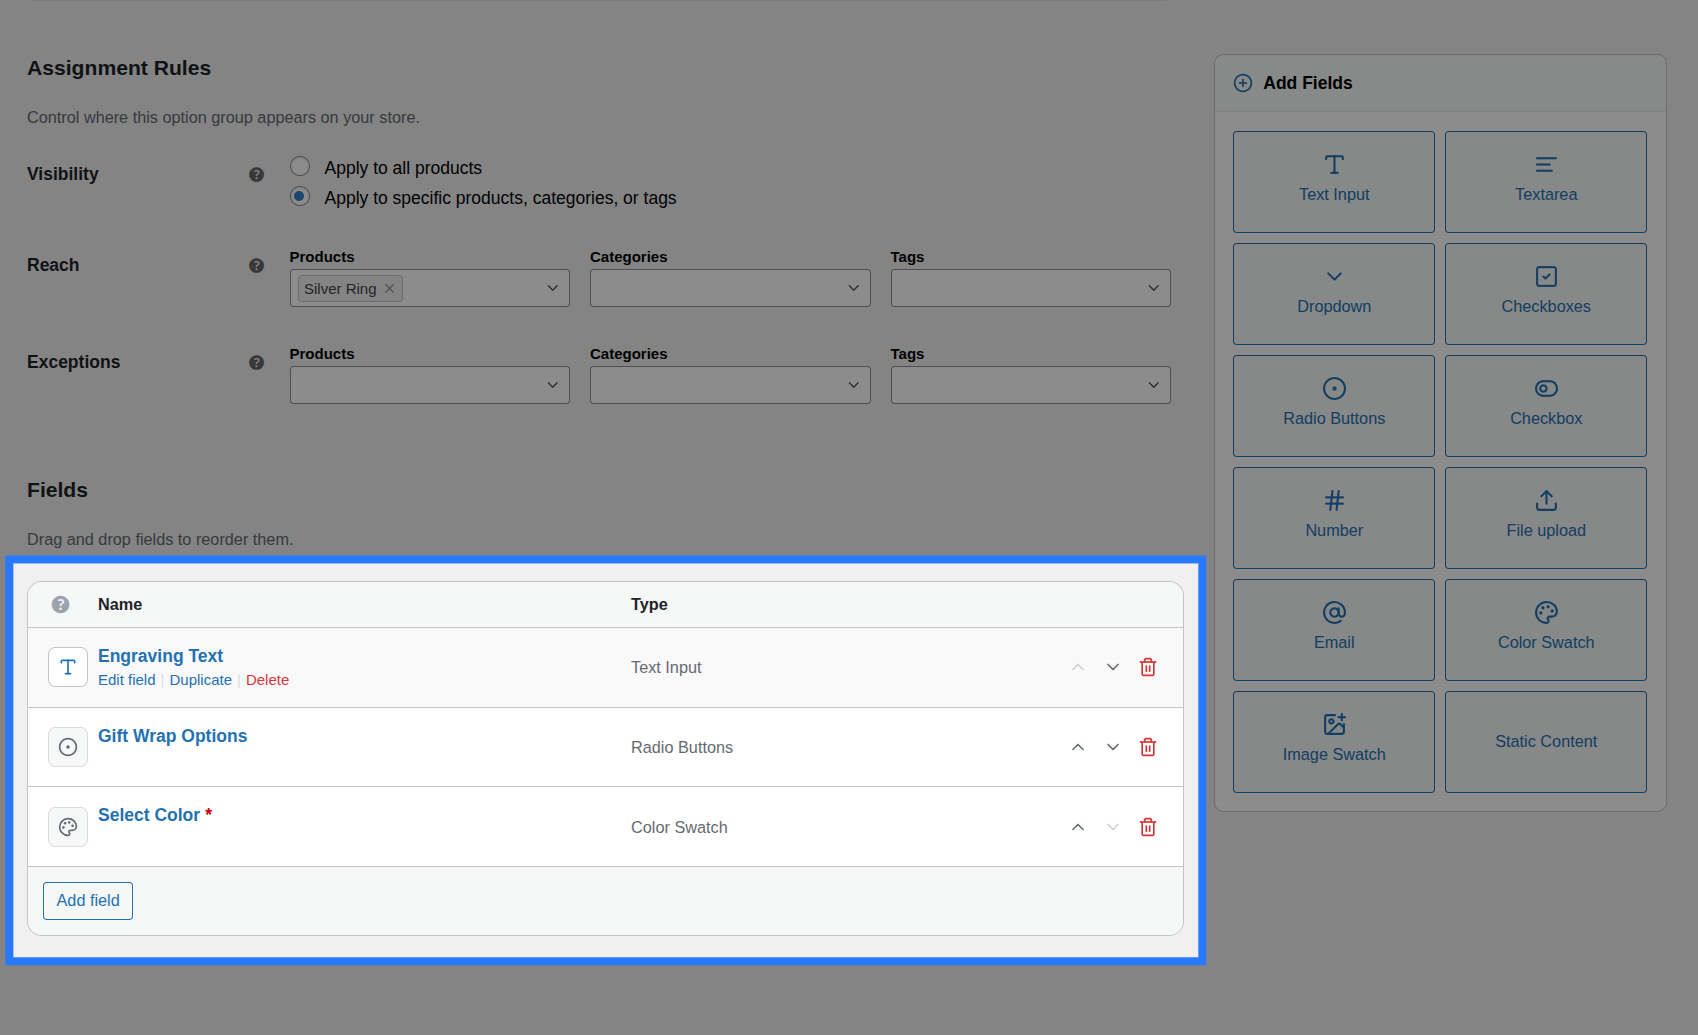Add a Text Input field
1698x1035 pixels.
point(1333,182)
